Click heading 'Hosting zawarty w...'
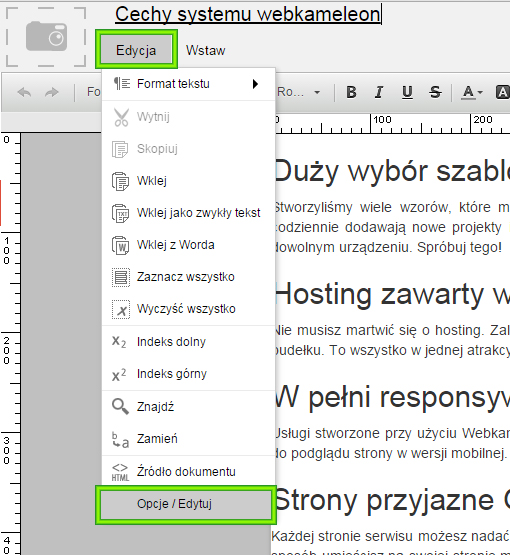The height and width of the screenshot is (555, 510). [392, 294]
